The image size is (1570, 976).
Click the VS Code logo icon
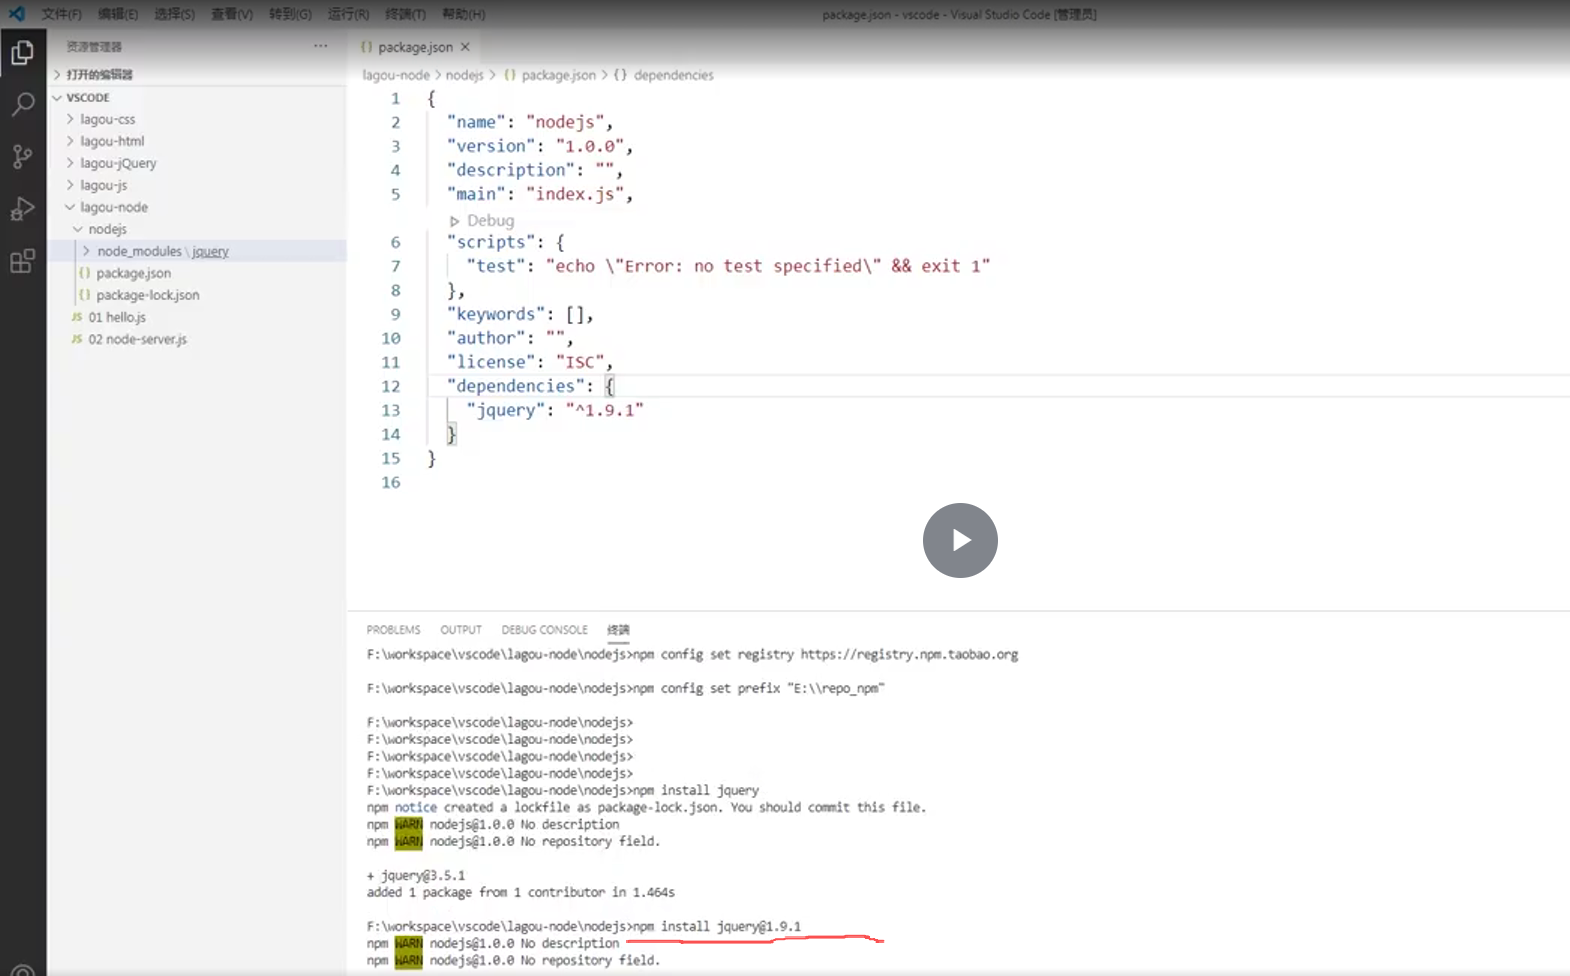[x=17, y=14]
